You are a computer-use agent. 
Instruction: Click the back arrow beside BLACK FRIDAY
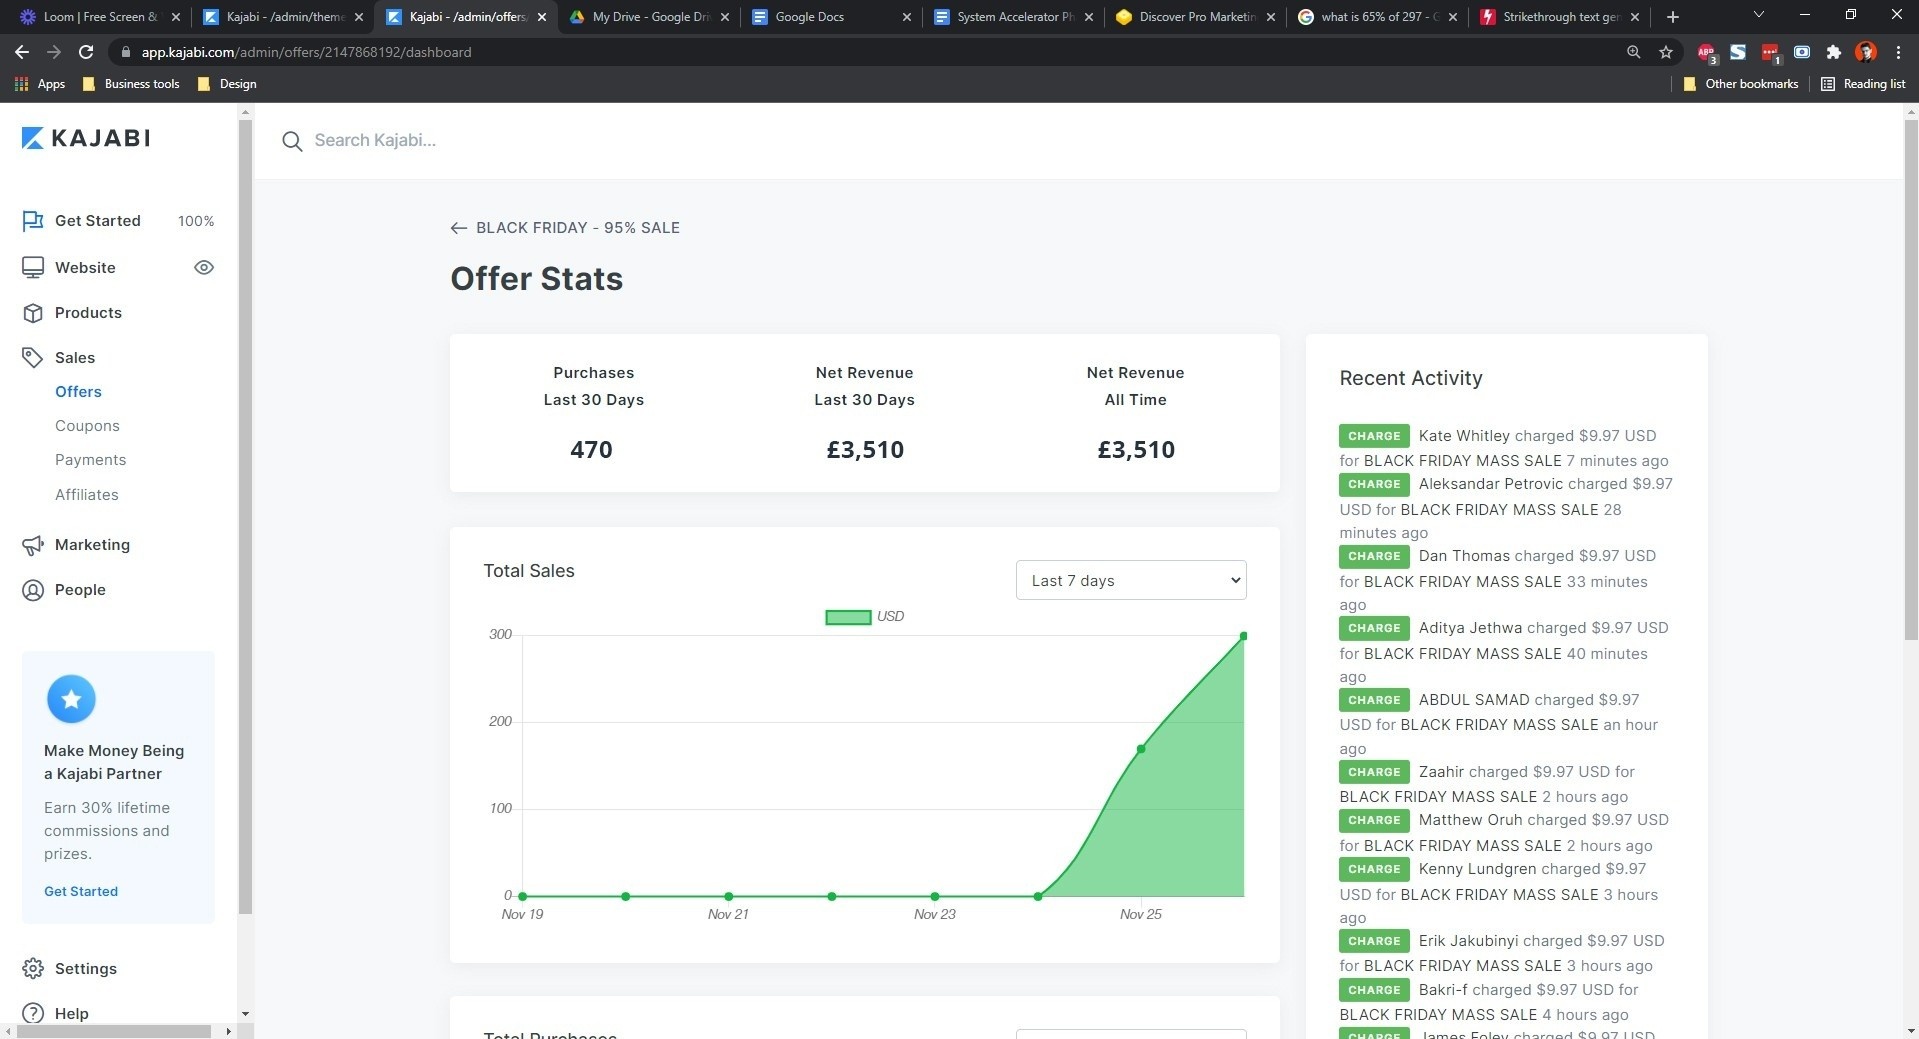[458, 228]
